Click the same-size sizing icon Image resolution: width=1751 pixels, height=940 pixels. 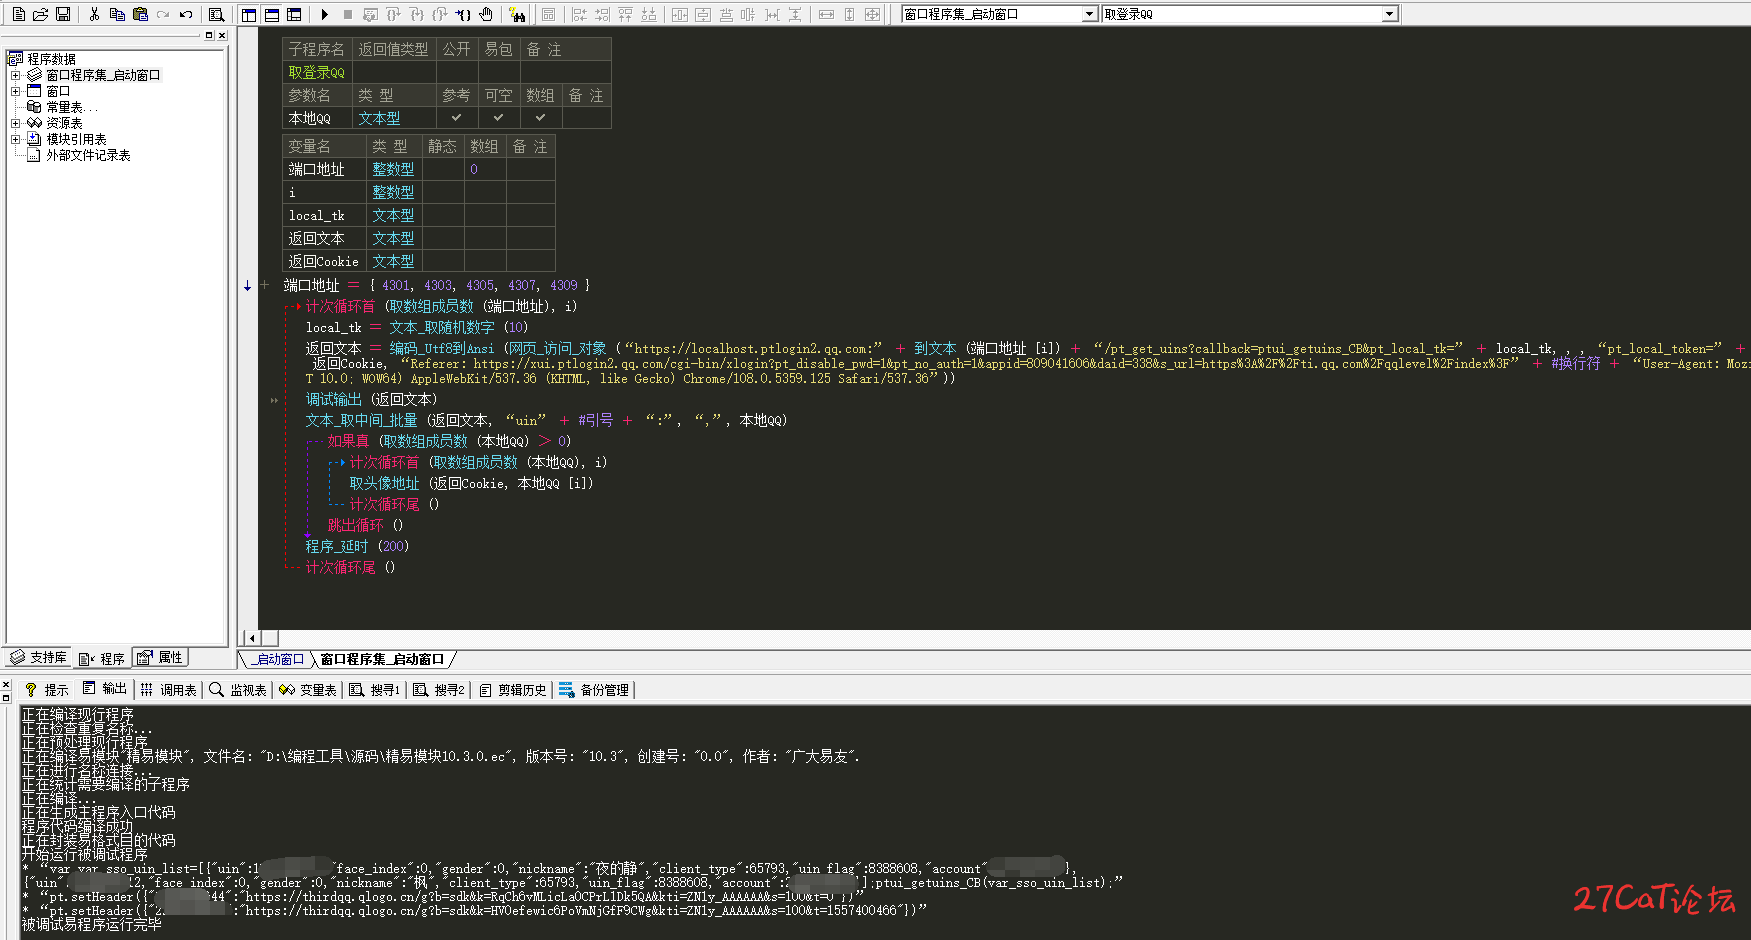click(x=872, y=14)
